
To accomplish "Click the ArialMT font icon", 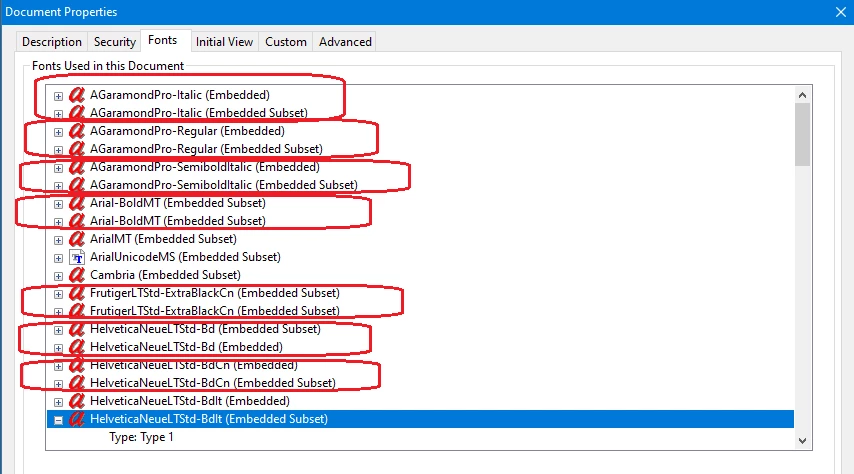I will pos(77,239).
